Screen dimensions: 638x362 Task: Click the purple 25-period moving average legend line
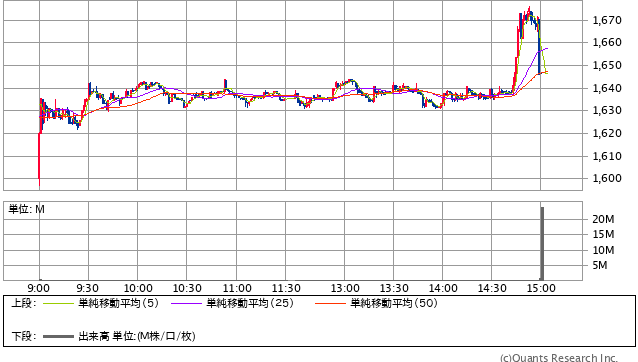pos(186,303)
